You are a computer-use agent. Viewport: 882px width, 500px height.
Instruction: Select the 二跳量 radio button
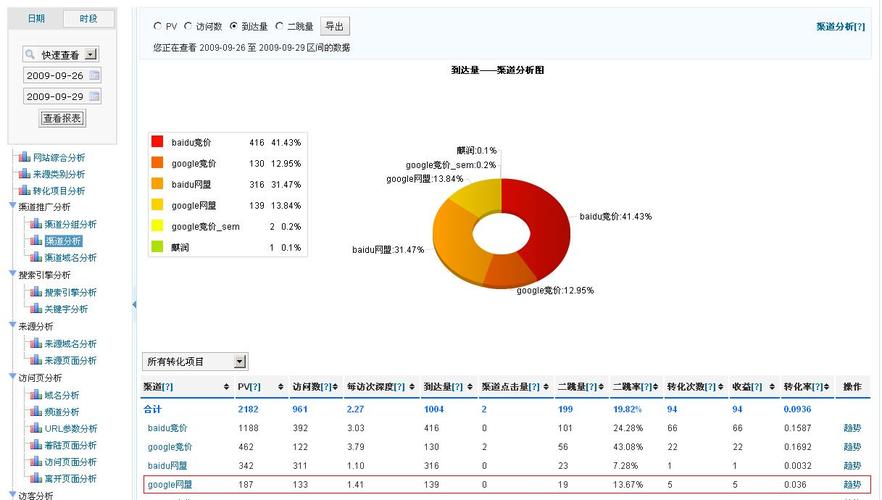[x=280, y=26]
